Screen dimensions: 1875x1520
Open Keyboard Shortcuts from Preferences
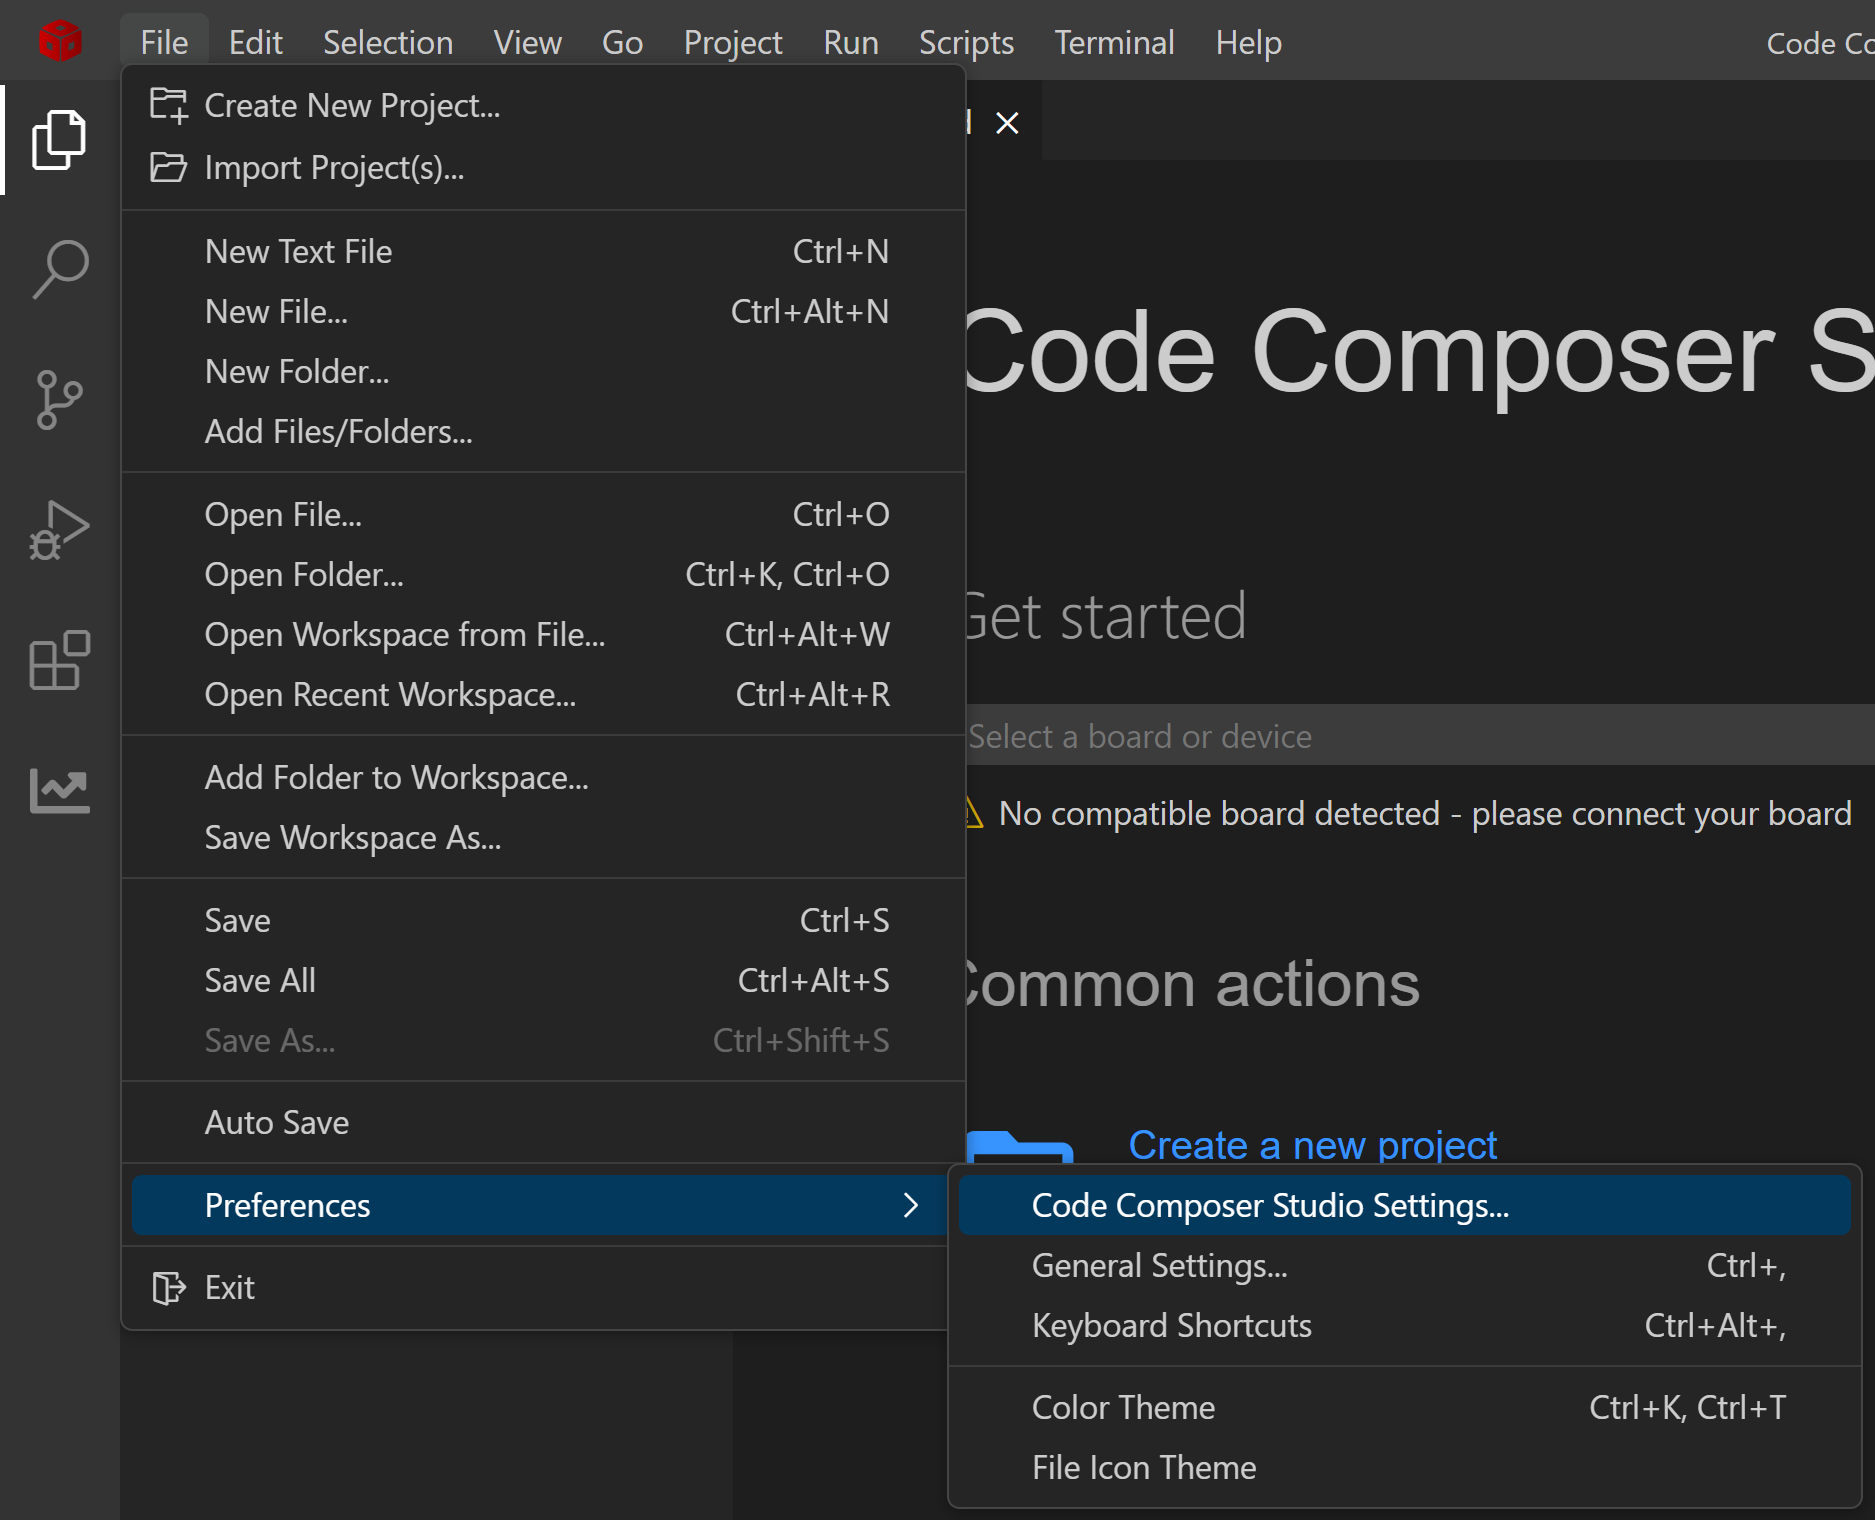(x=1171, y=1326)
